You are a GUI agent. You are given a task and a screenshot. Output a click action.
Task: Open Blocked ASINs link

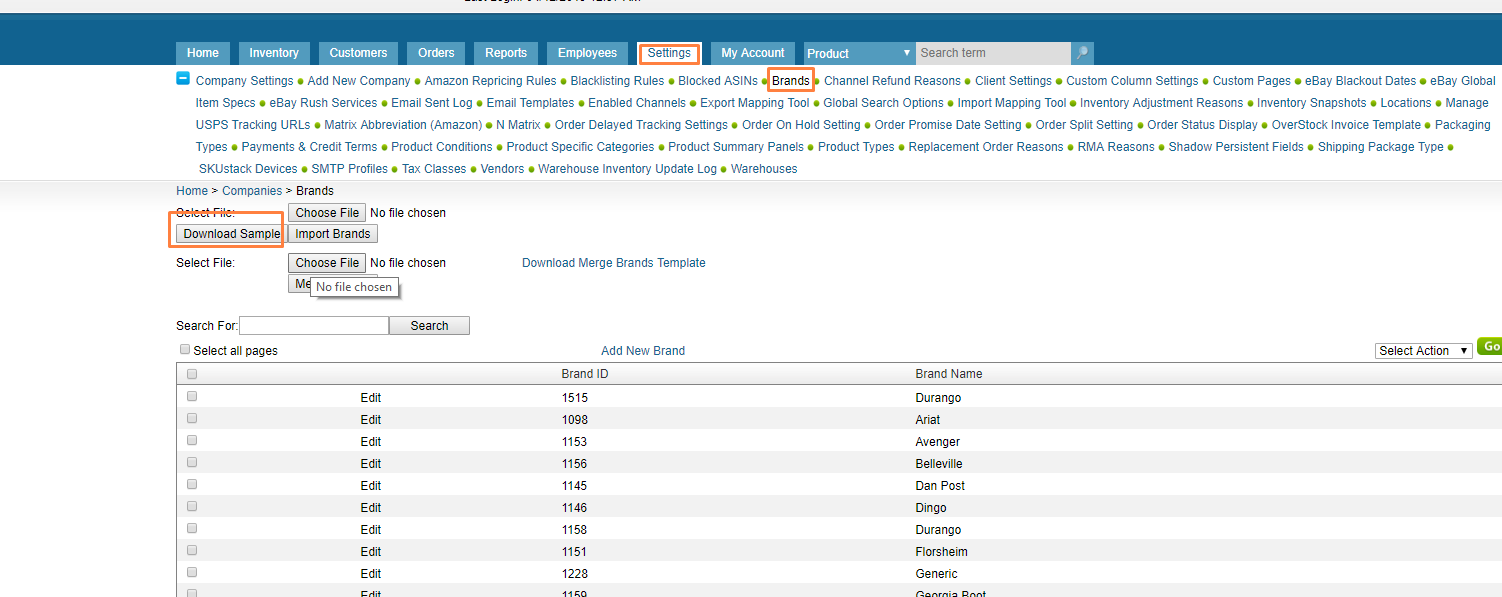click(718, 81)
